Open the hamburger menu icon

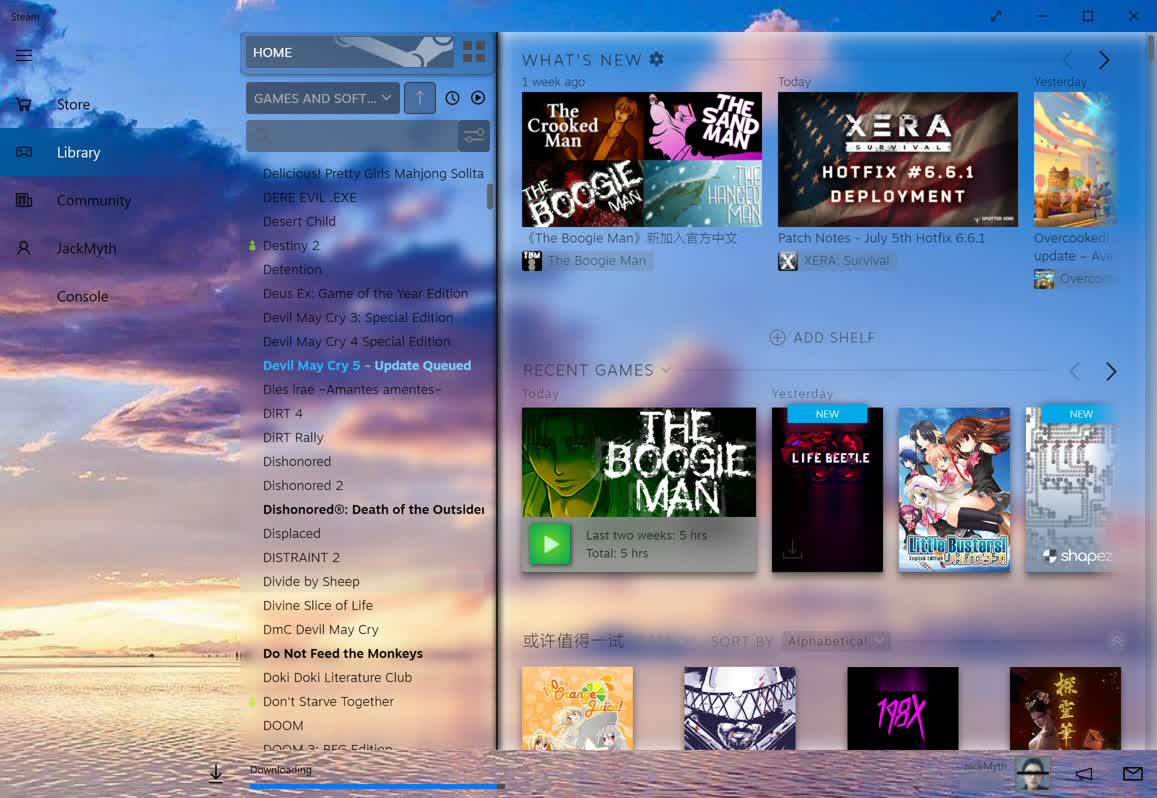coord(24,55)
